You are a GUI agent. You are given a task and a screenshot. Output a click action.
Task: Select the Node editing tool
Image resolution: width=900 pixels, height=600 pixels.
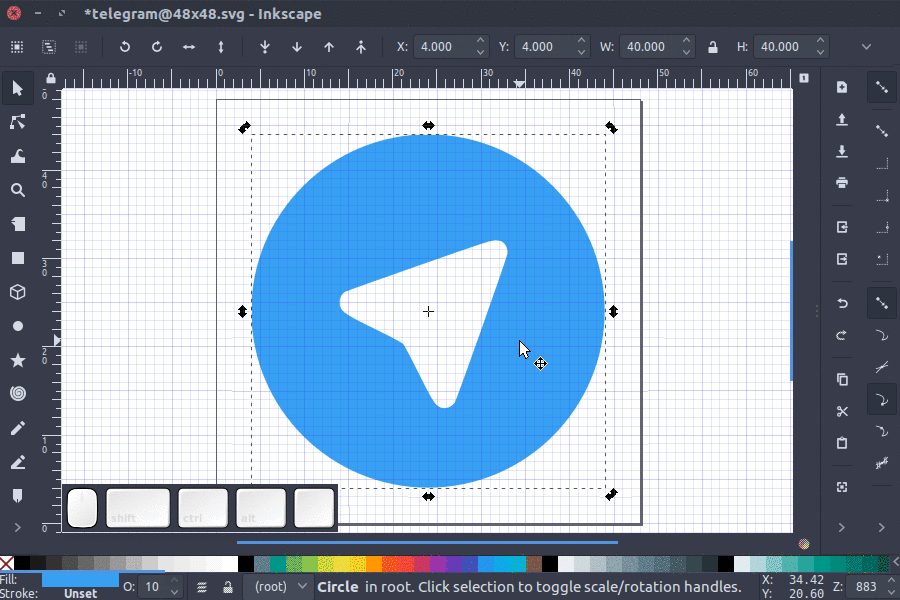coord(17,122)
